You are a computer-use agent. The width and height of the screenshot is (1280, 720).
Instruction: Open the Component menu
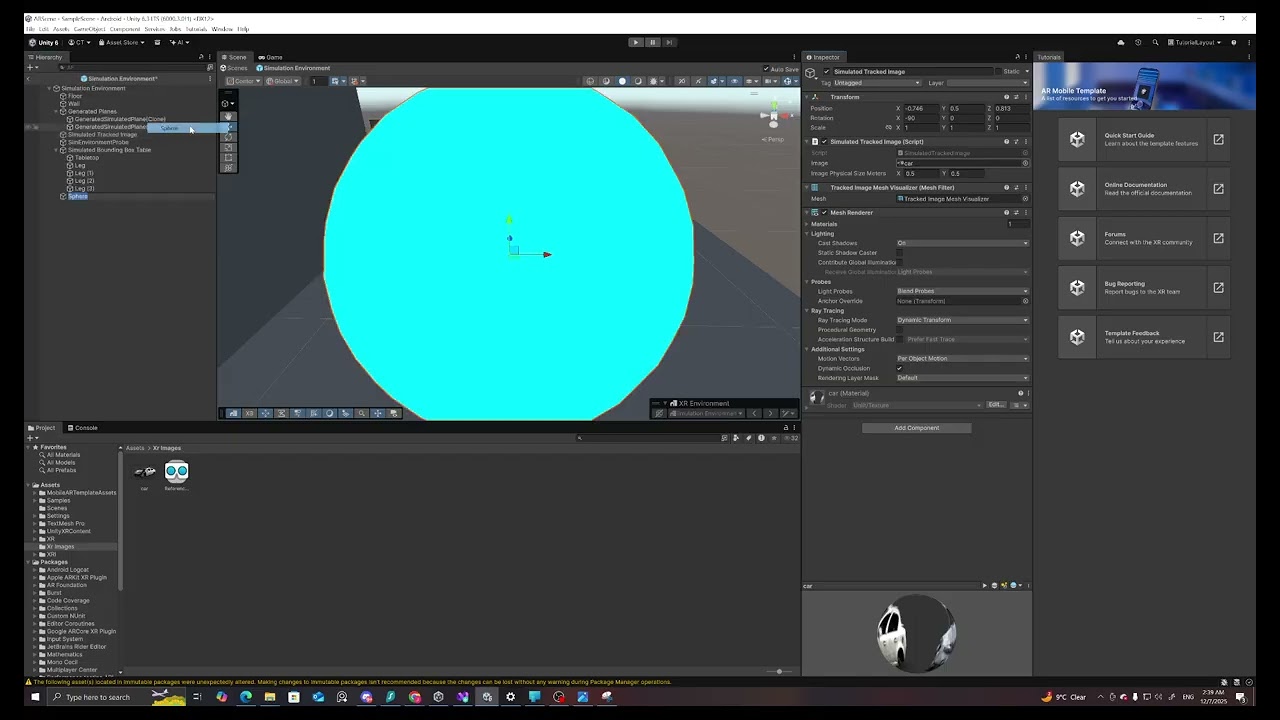pos(125,29)
